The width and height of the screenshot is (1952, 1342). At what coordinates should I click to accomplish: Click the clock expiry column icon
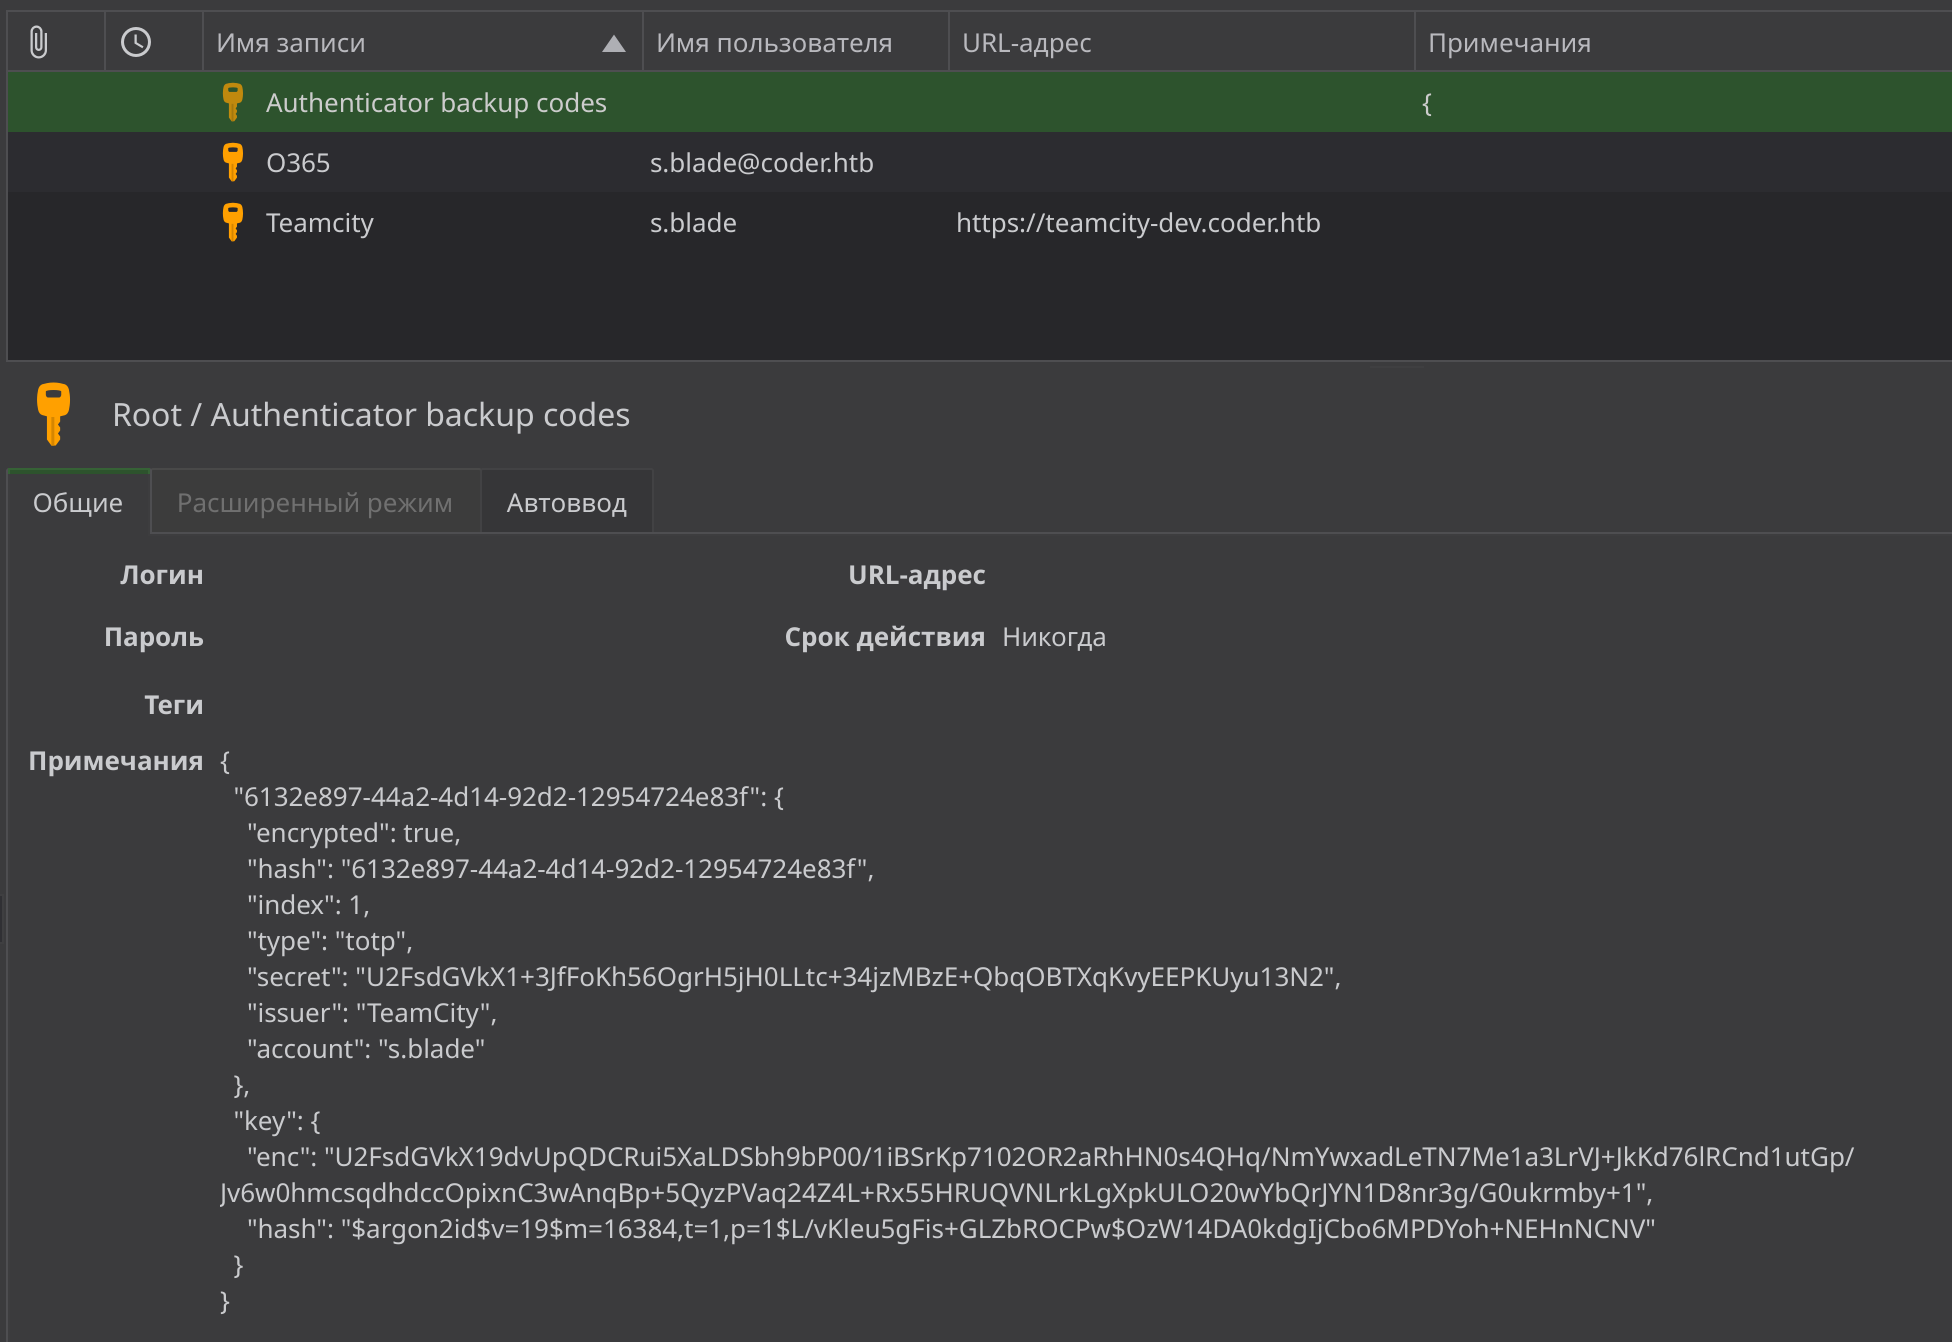(x=136, y=42)
